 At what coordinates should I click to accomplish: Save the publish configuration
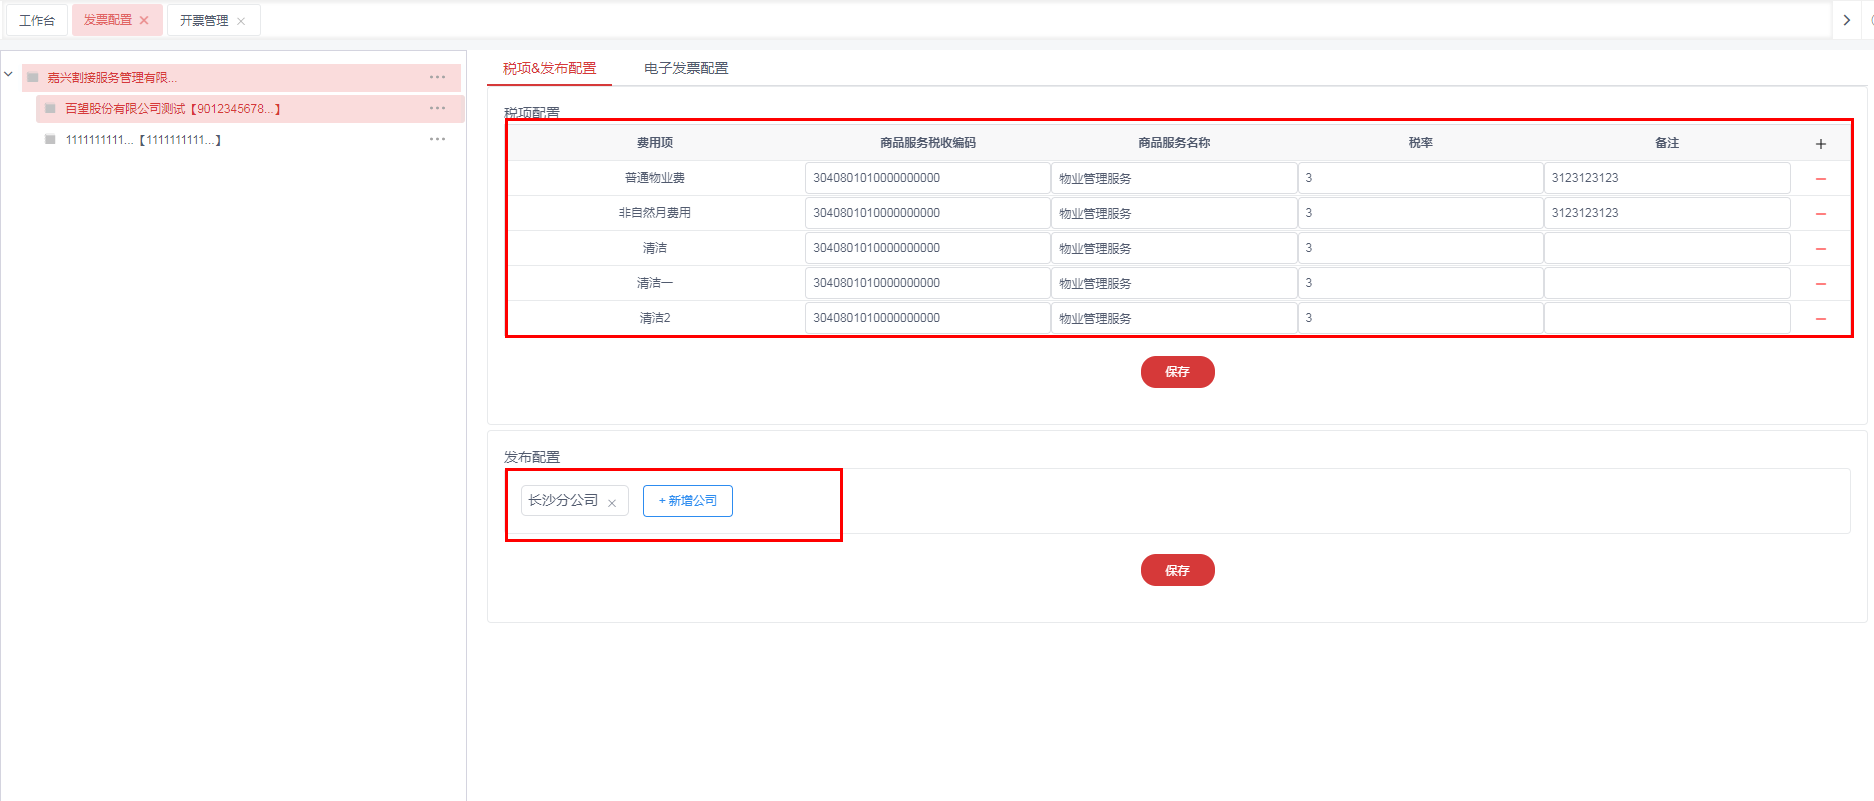[x=1178, y=570]
